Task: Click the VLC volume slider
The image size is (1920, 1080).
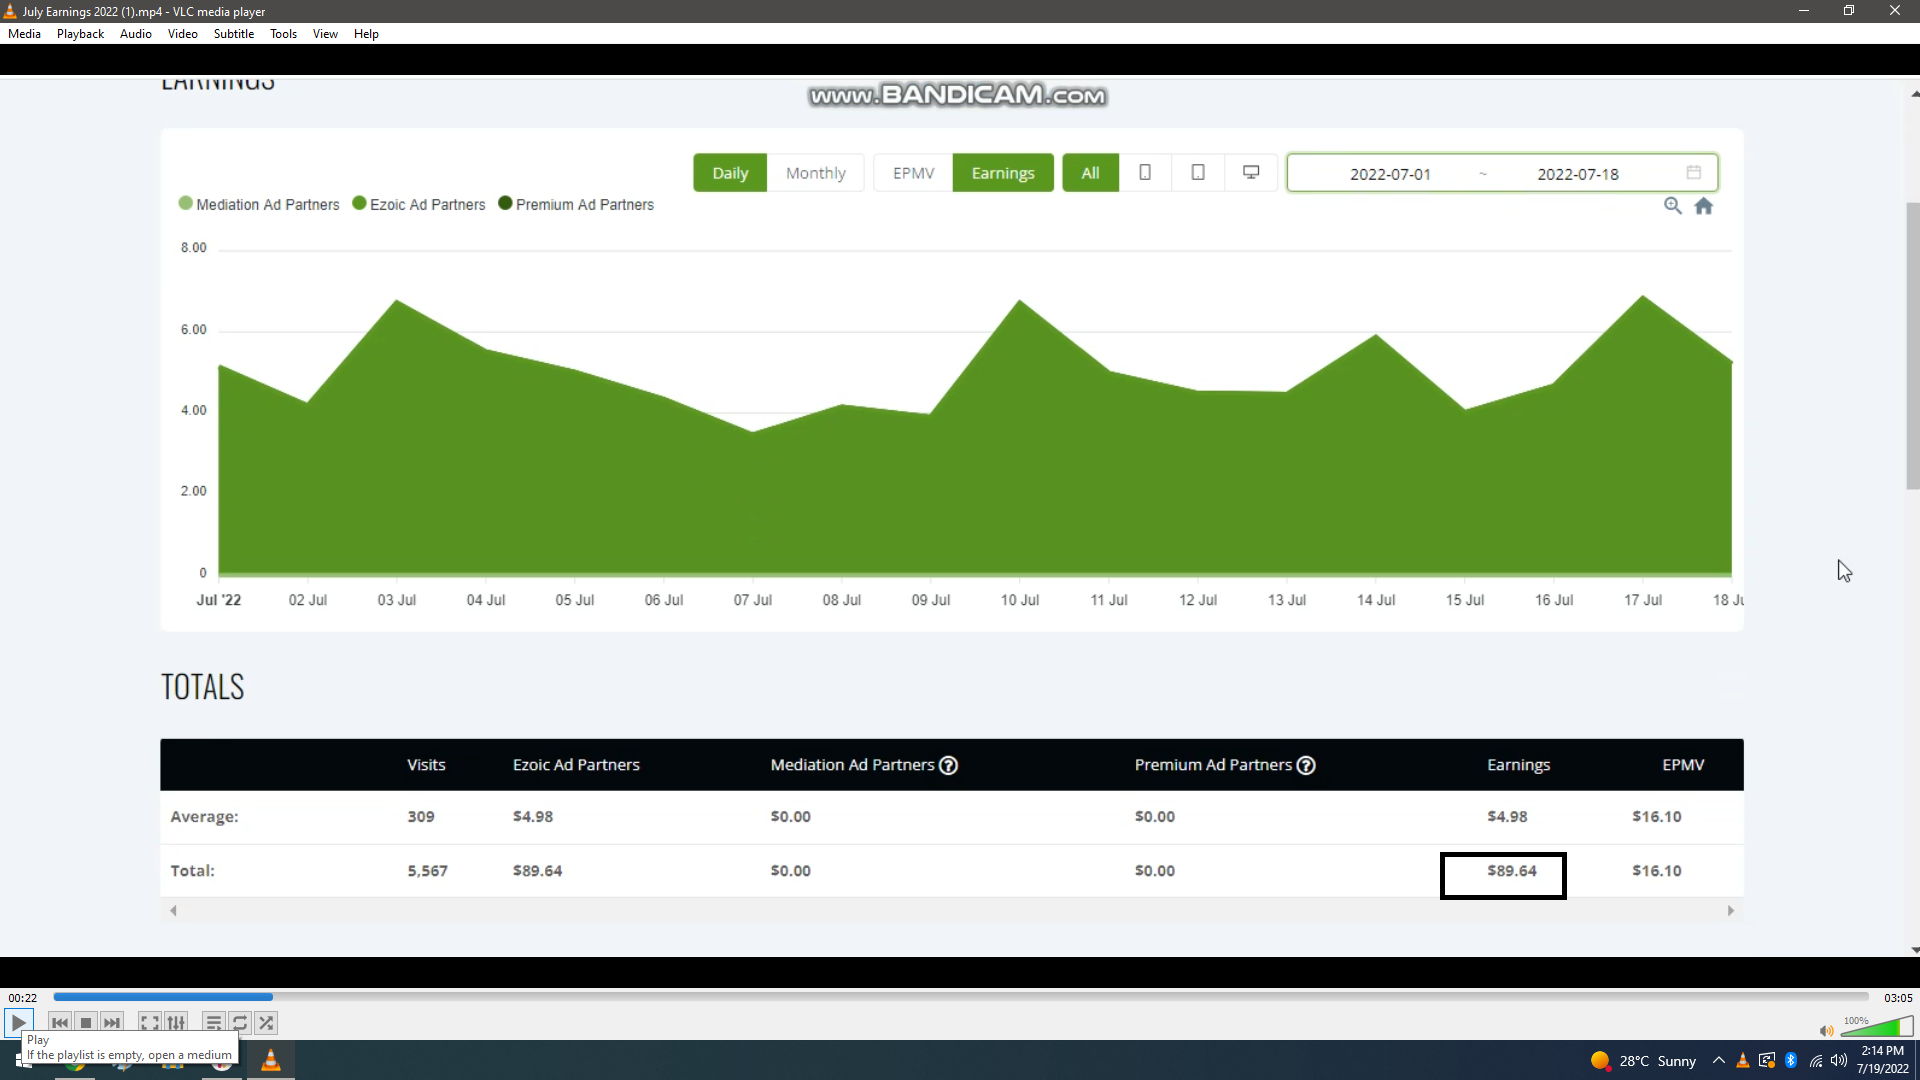Action: click(1877, 1027)
